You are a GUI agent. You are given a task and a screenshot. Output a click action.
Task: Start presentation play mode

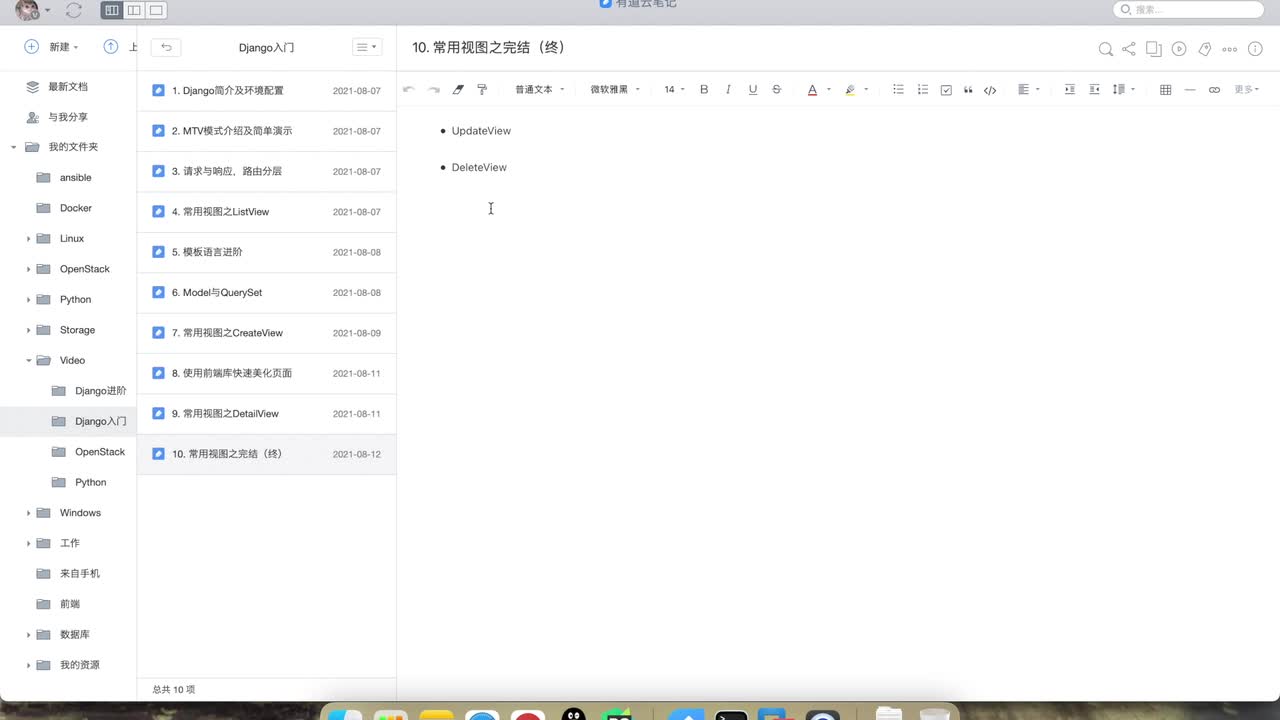[x=1179, y=48]
